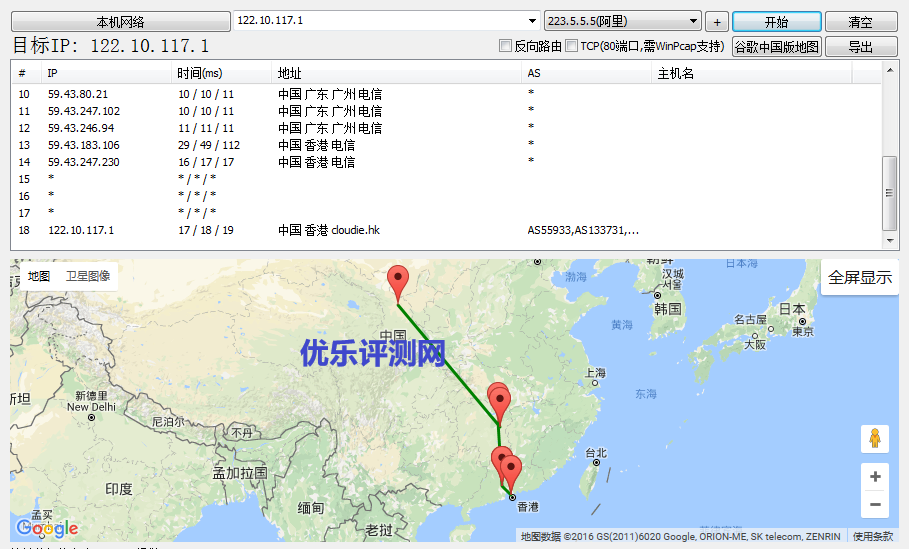909x549 pixels.
Task: Click the 谷歌中国版地图 button
Action: point(777,46)
